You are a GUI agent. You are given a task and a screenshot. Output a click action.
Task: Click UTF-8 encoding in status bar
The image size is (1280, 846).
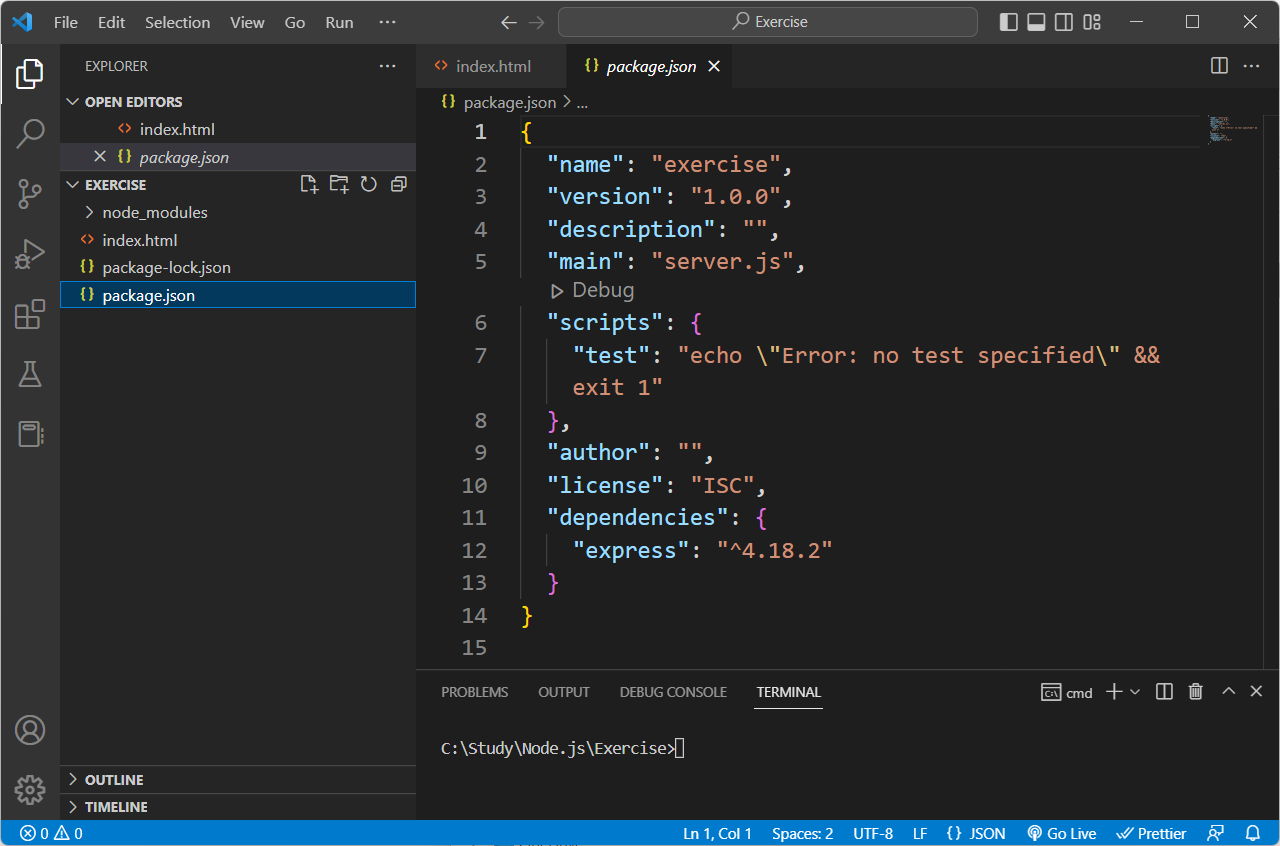point(873,833)
